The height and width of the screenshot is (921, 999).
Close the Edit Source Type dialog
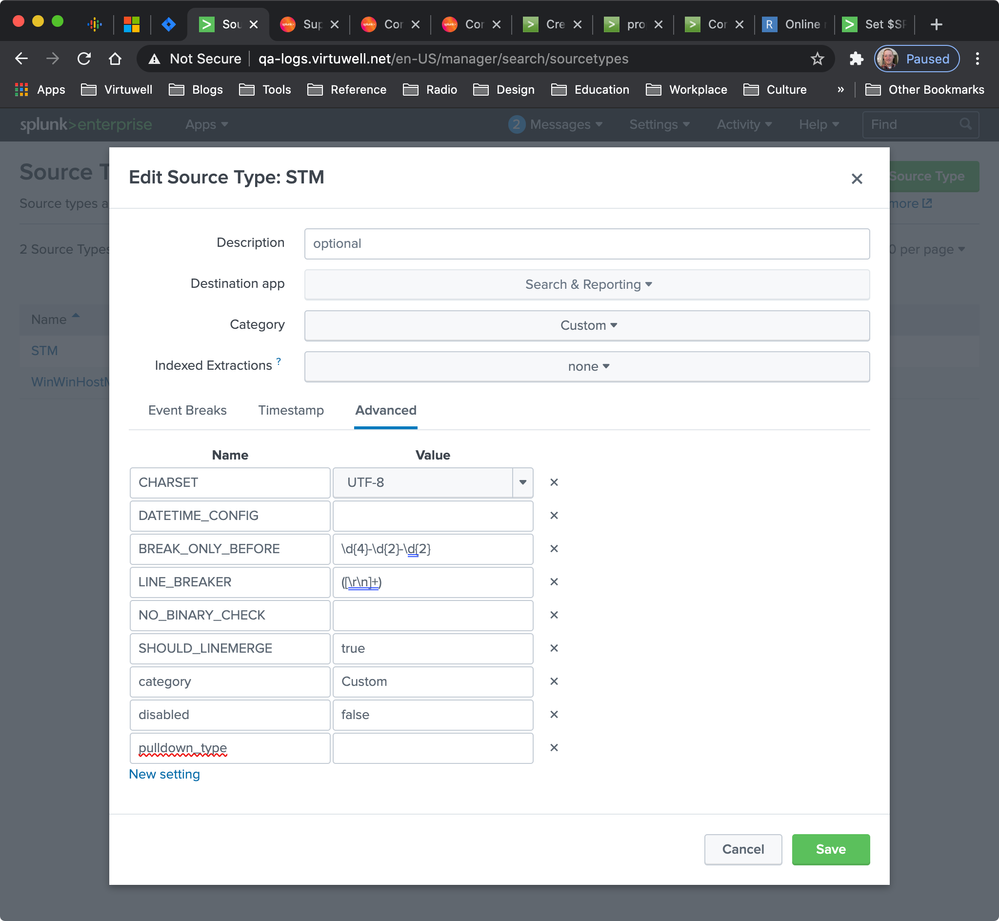click(x=856, y=179)
